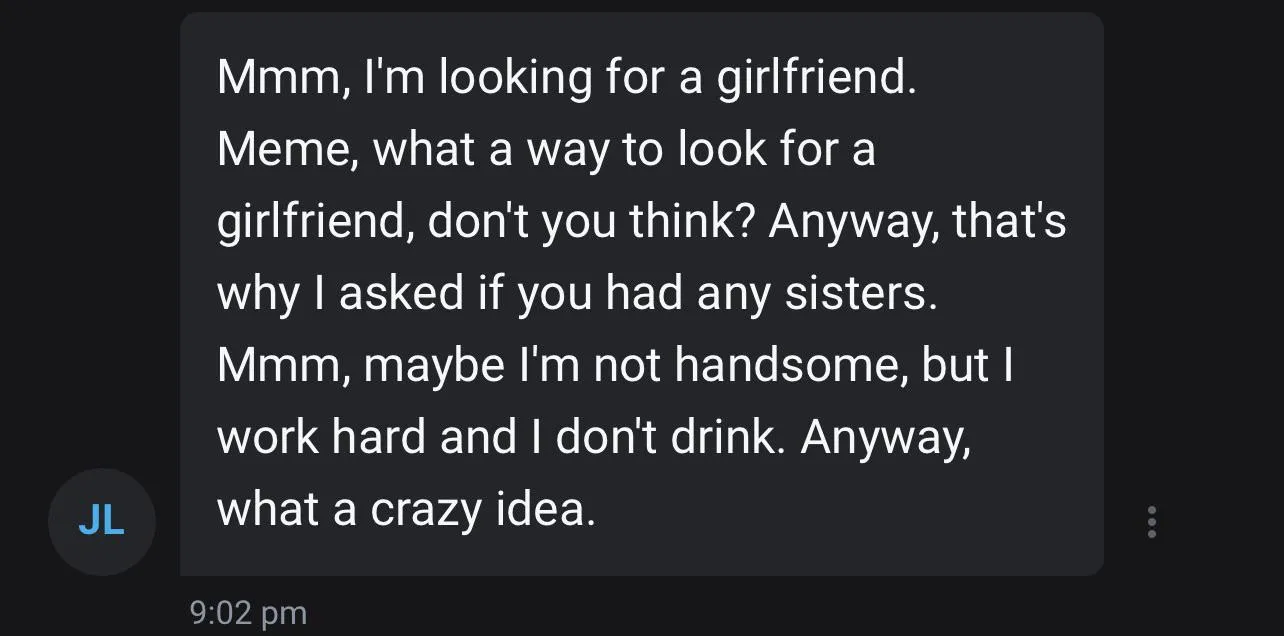Select the received message bubble
1284x636 pixels.
tap(640, 290)
